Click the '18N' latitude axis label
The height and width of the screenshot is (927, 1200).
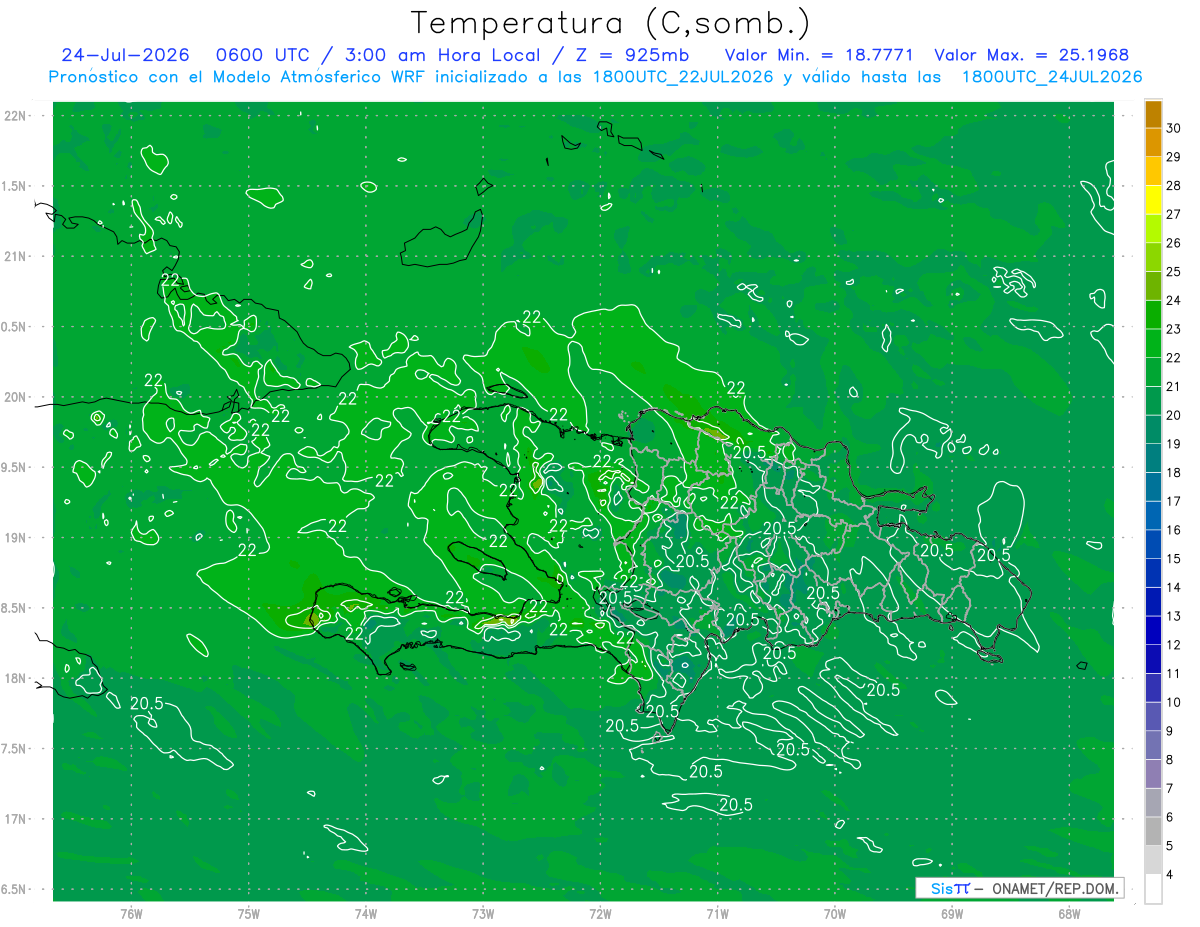[17, 678]
